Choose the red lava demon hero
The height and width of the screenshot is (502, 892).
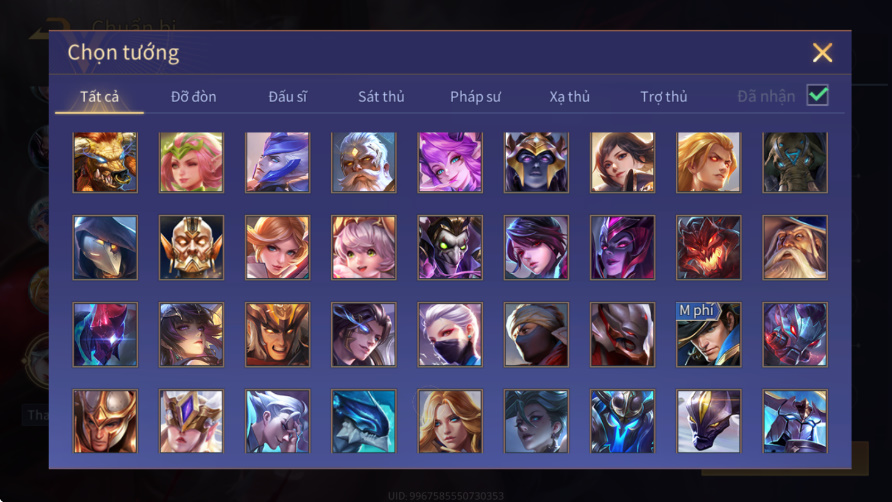(x=708, y=248)
